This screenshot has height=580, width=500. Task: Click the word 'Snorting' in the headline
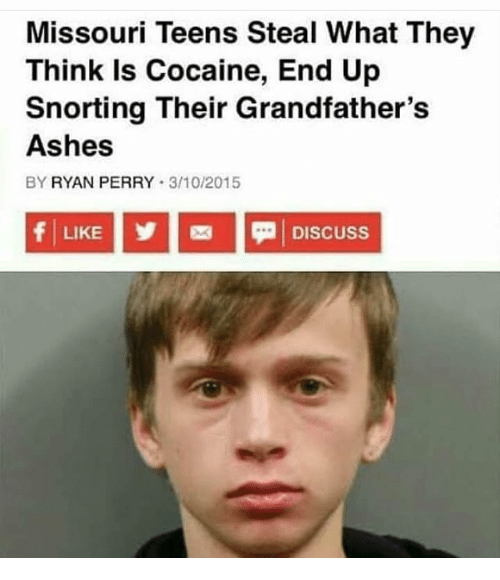point(85,109)
